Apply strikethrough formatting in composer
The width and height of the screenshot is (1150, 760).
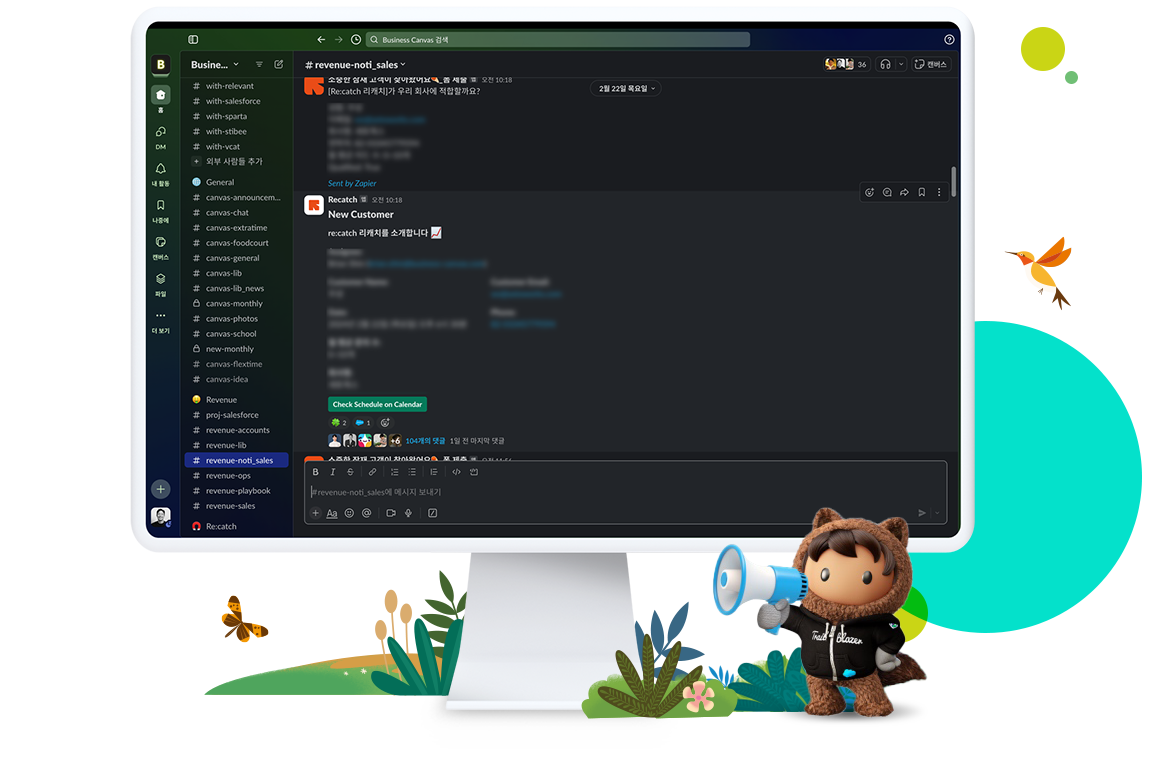[350, 472]
